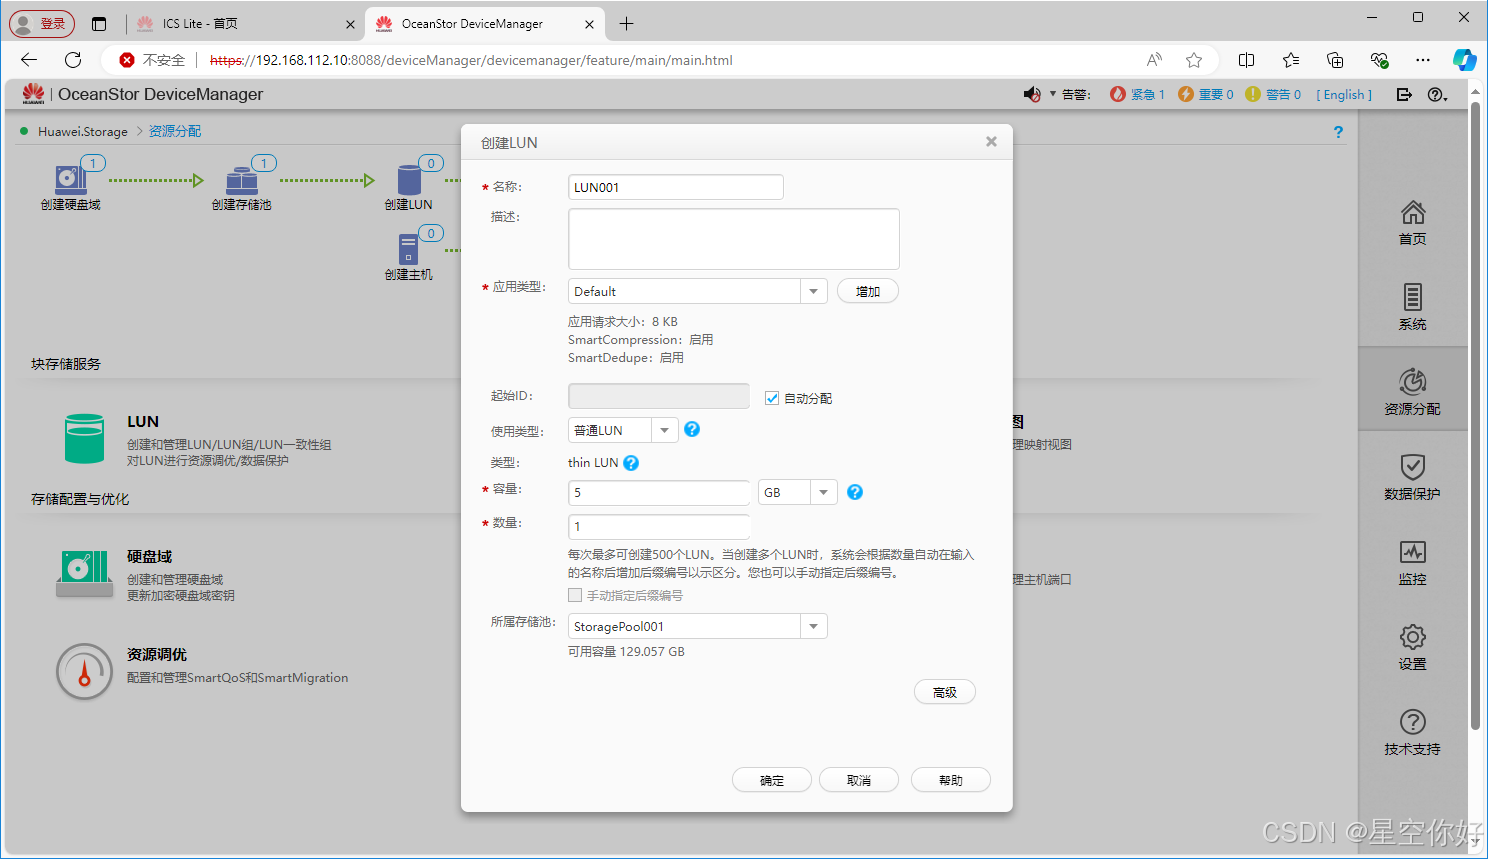Click help icon beside capacity unit
The width and height of the screenshot is (1488, 859).
pyautogui.click(x=855, y=492)
